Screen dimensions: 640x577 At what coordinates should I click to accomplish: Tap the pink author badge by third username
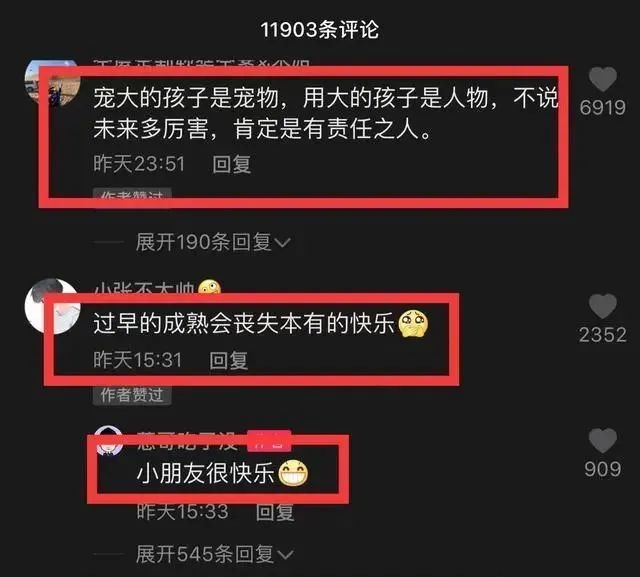(269, 441)
